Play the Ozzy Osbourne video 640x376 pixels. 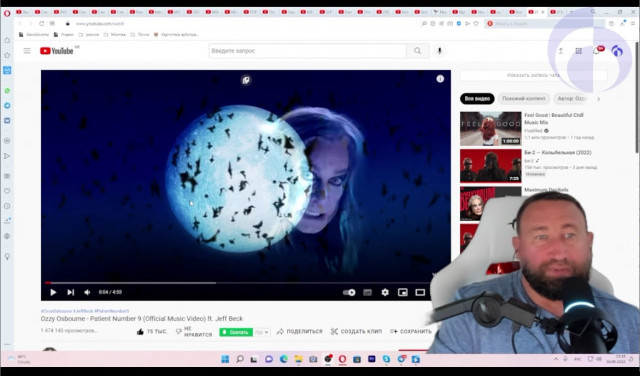[x=53, y=292]
